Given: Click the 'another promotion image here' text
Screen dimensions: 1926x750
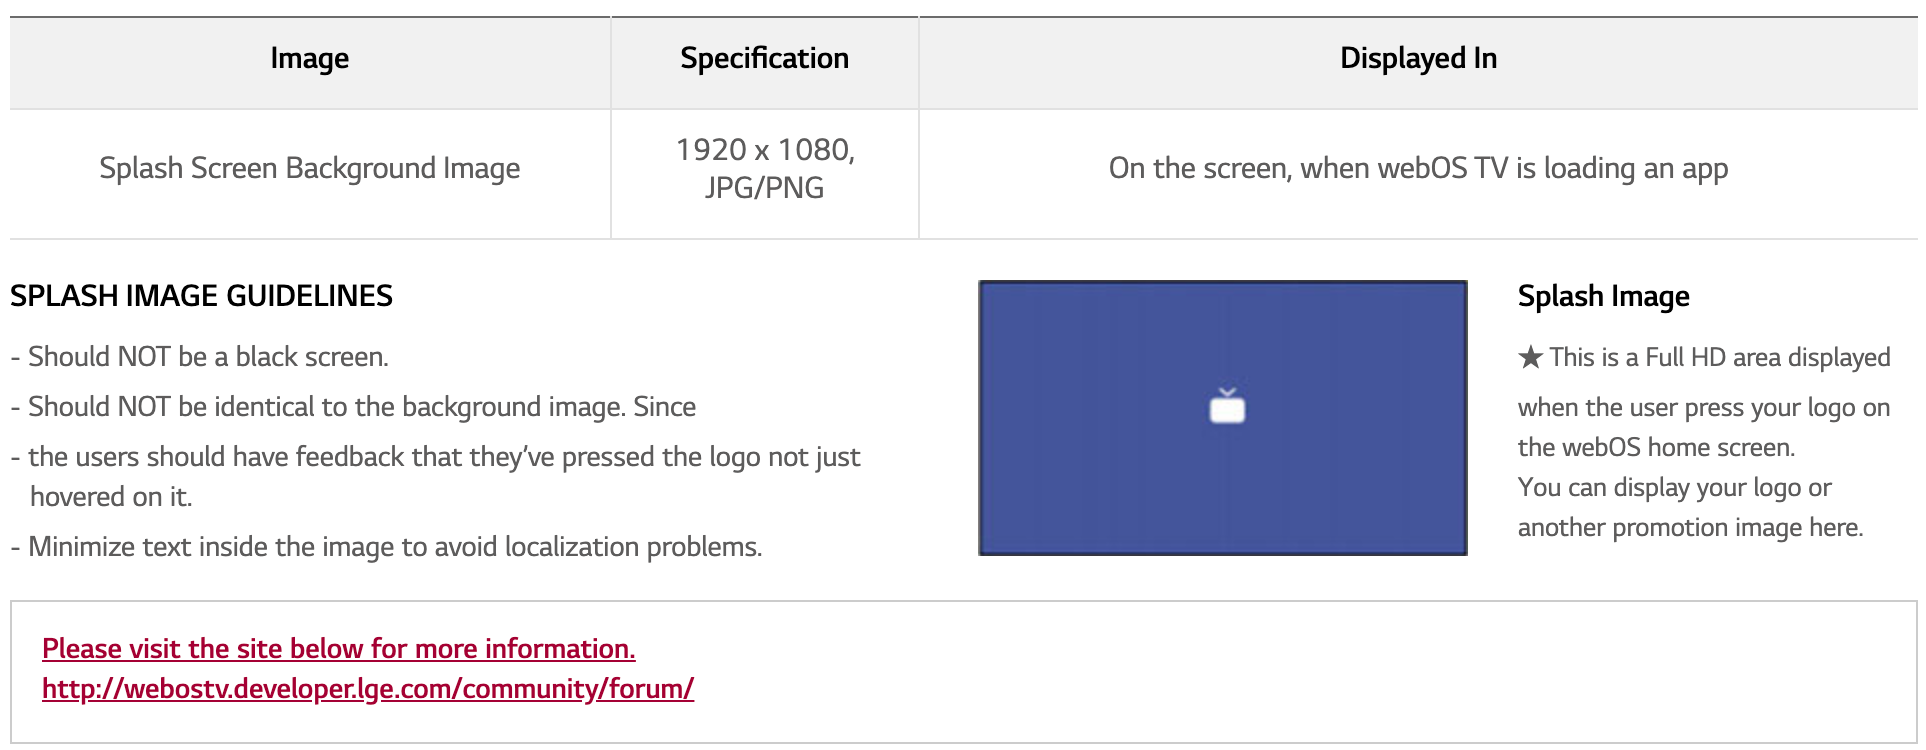Looking at the screenshot, I should tap(1689, 528).
